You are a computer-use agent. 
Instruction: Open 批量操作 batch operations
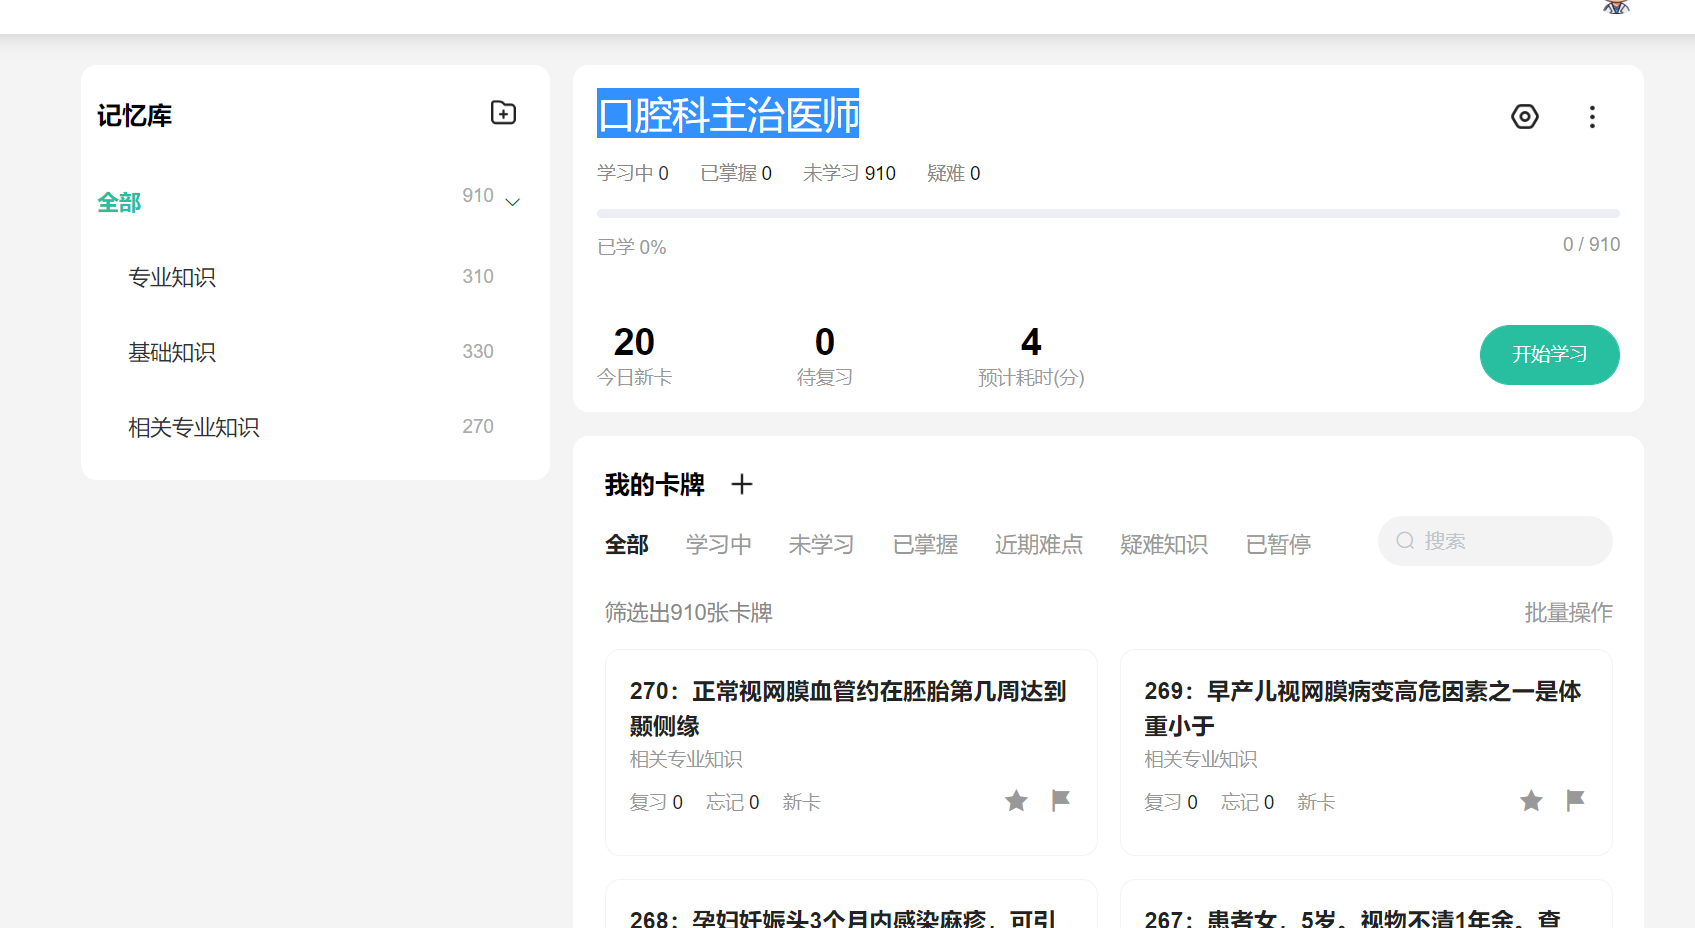pos(1568,613)
